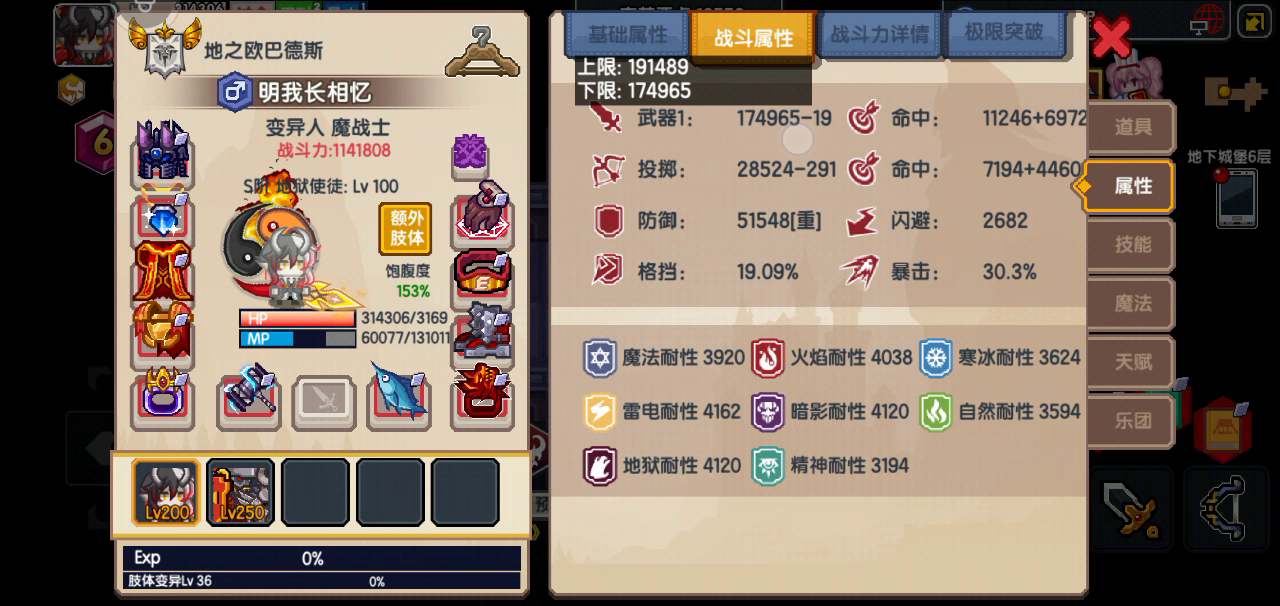Switch to the 基础属性 tab
This screenshot has width=1280, height=606.
click(x=627, y=34)
